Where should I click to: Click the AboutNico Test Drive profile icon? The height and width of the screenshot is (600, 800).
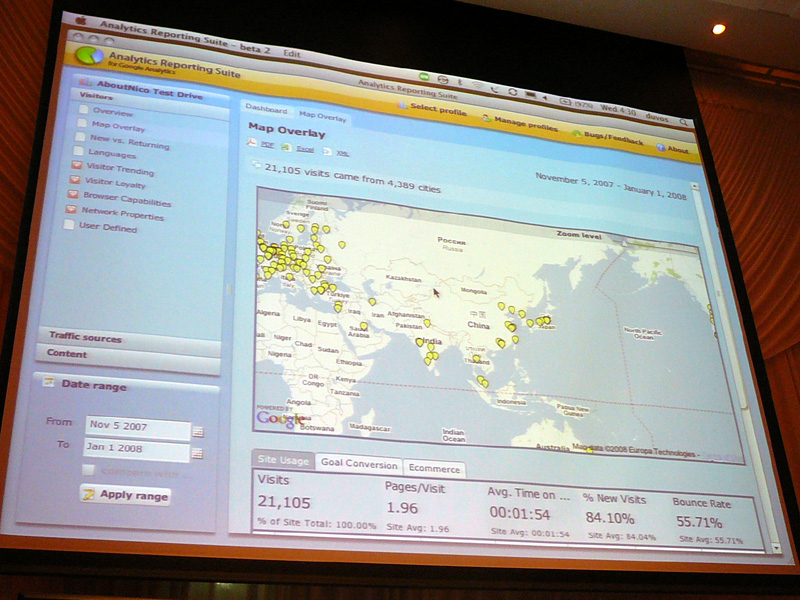[85, 82]
